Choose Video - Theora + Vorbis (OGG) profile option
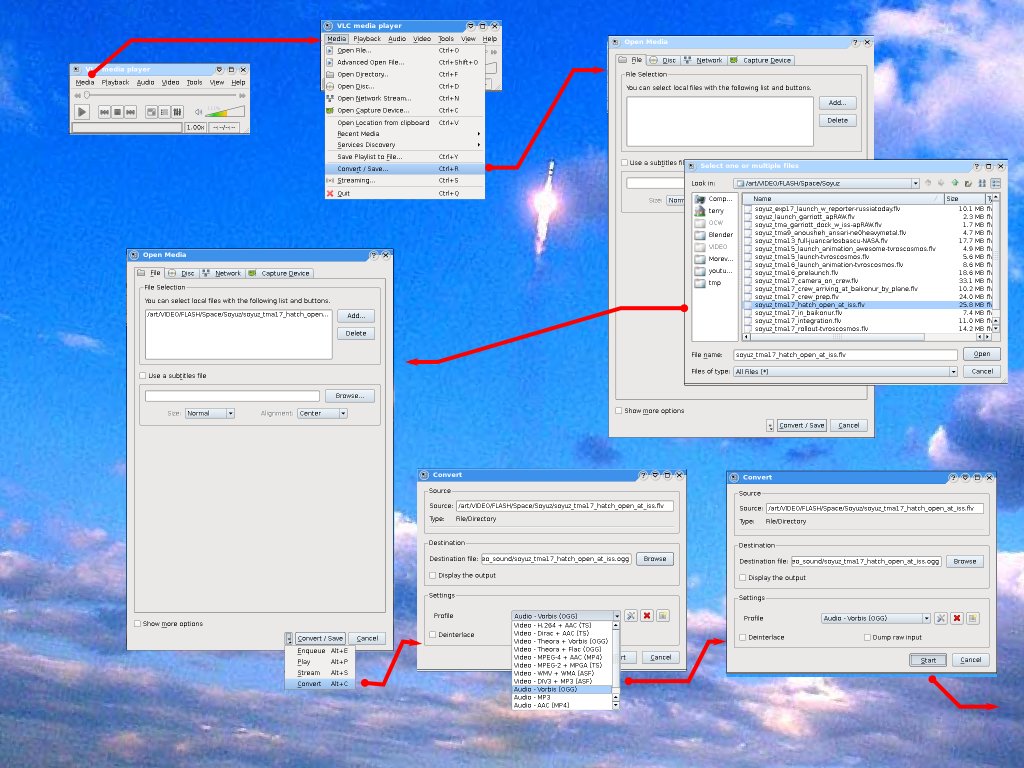 [562, 641]
